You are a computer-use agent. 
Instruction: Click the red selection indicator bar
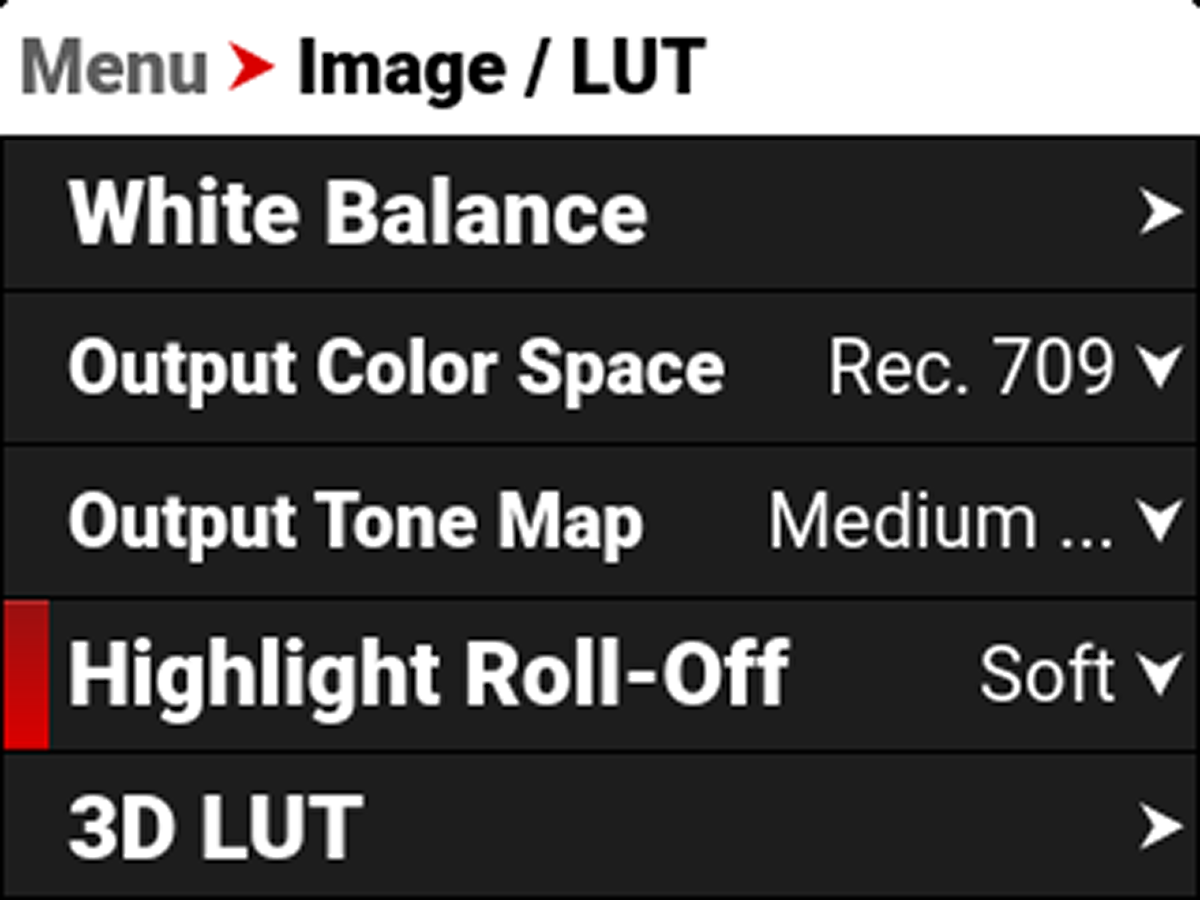25,672
